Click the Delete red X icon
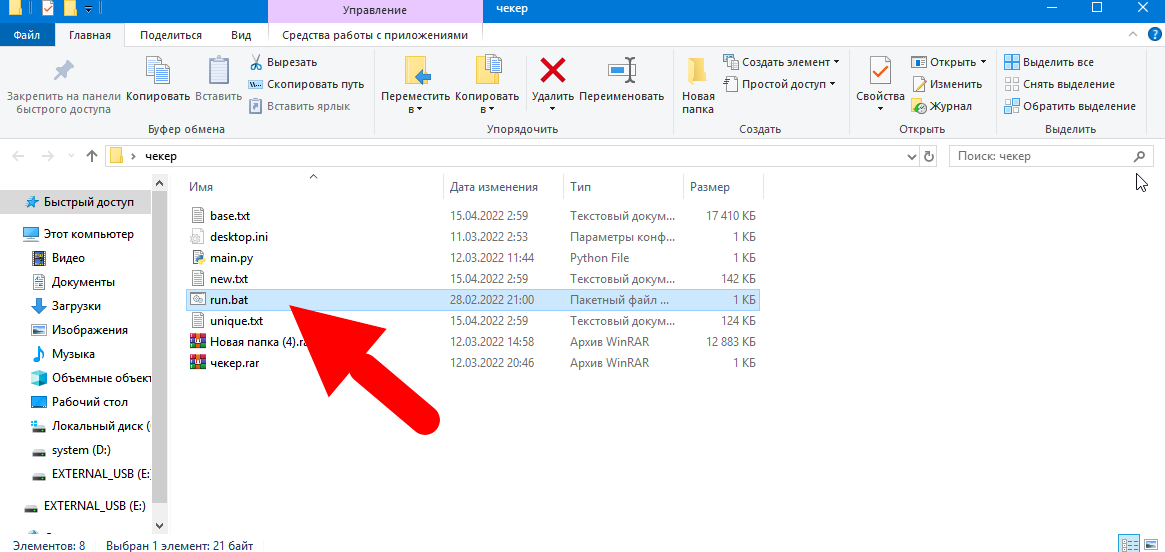Image resolution: width=1165 pixels, height=552 pixels. coord(552,72)
